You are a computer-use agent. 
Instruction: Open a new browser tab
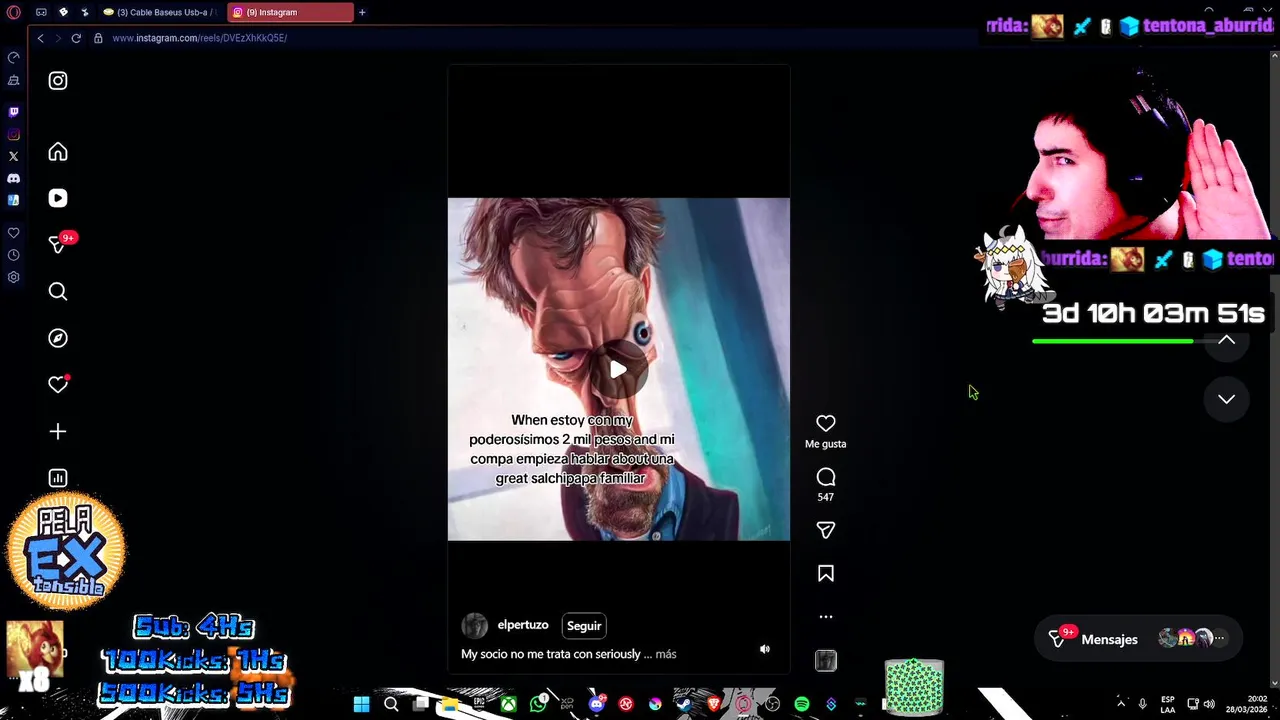click(x=362, y=12)
